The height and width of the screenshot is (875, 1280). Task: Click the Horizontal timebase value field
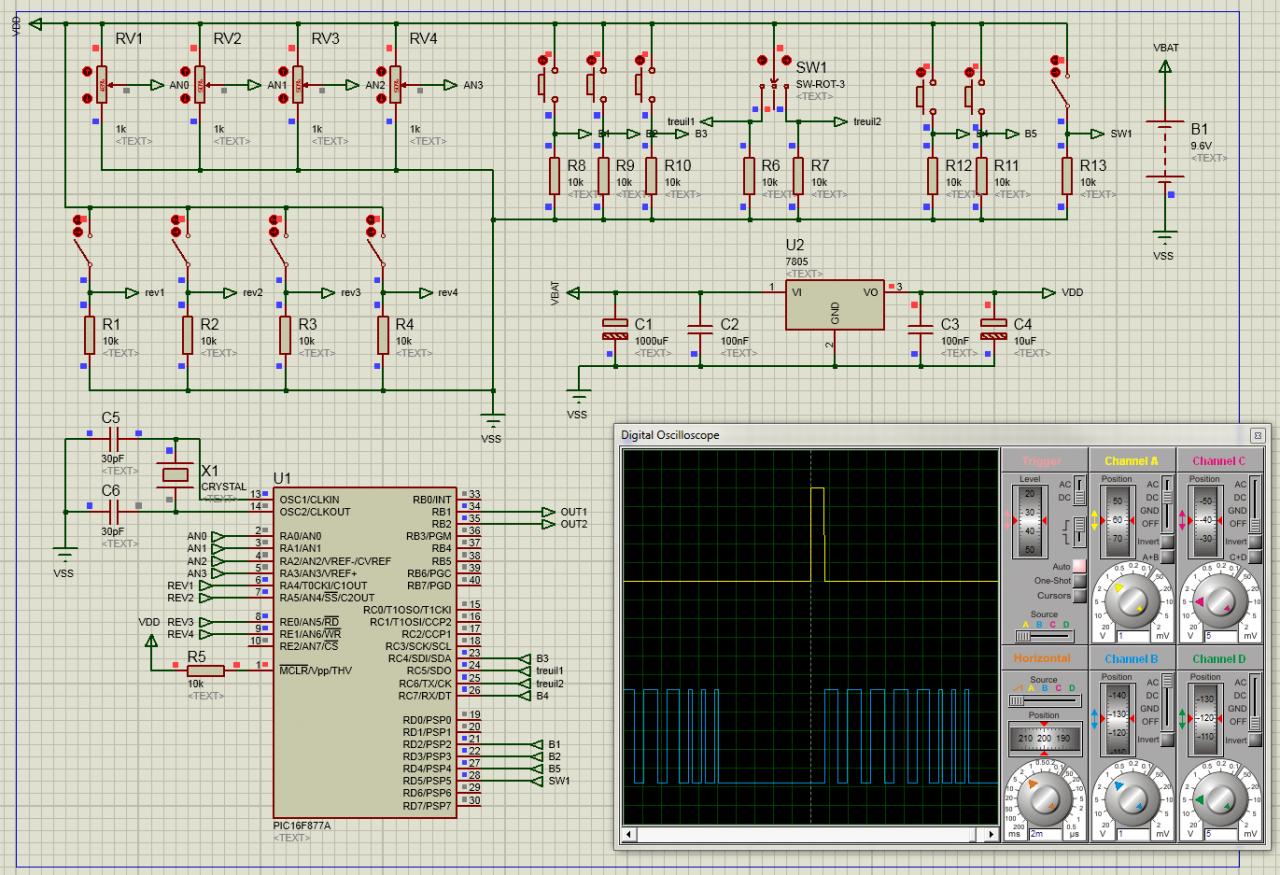point(1044,832)
